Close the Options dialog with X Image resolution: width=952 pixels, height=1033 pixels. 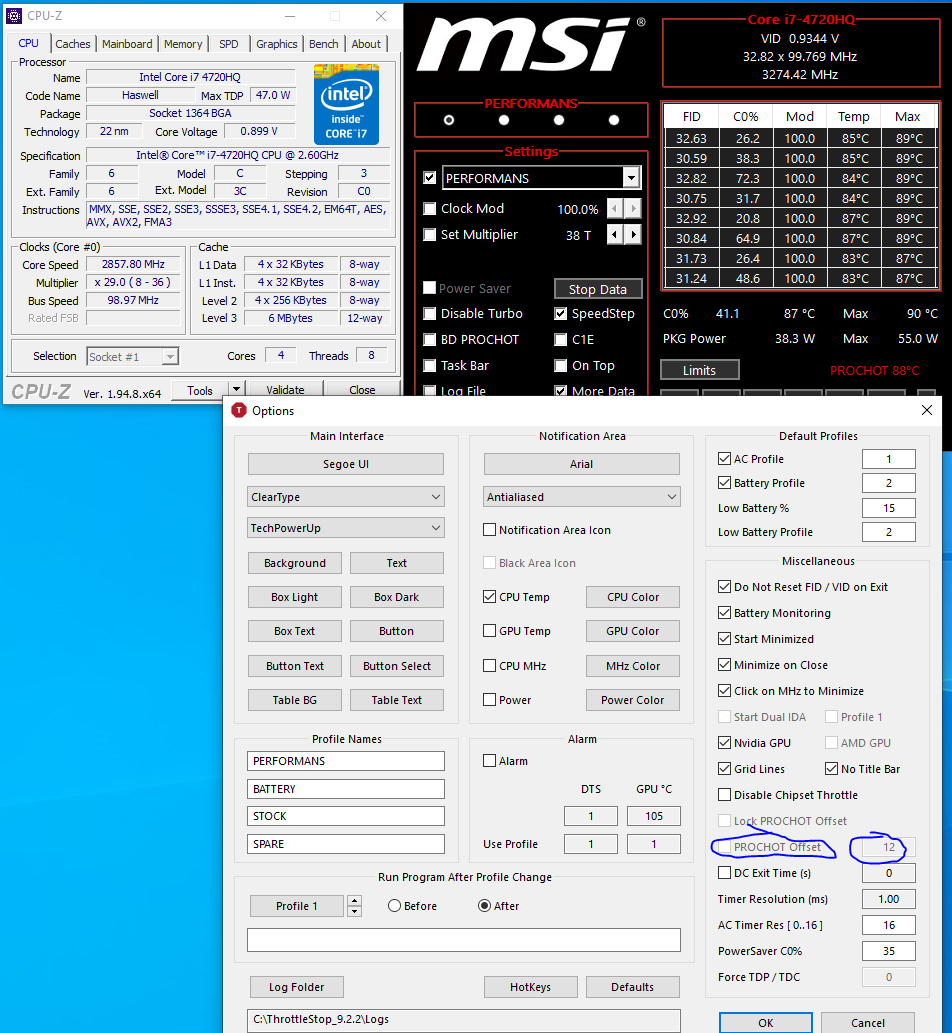[926, 410]
